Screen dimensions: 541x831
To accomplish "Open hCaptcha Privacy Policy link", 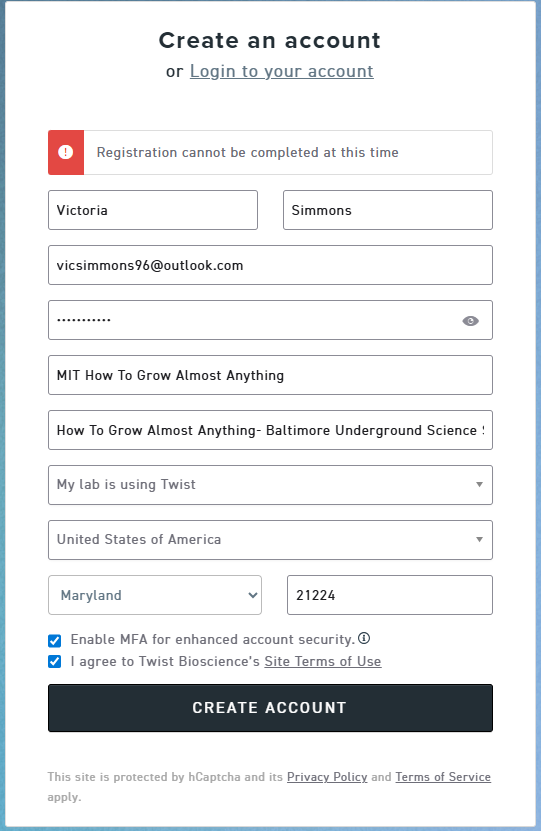I will pos(327,777).
